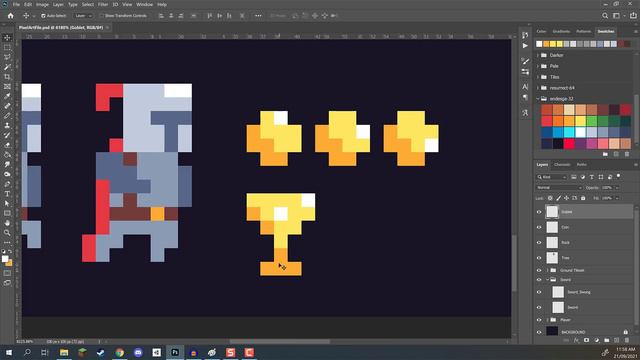Hide the Ground Tileset group via eye icon
Image resolution: width=640 pixels, height=360 pixels.
coord(539,270)
